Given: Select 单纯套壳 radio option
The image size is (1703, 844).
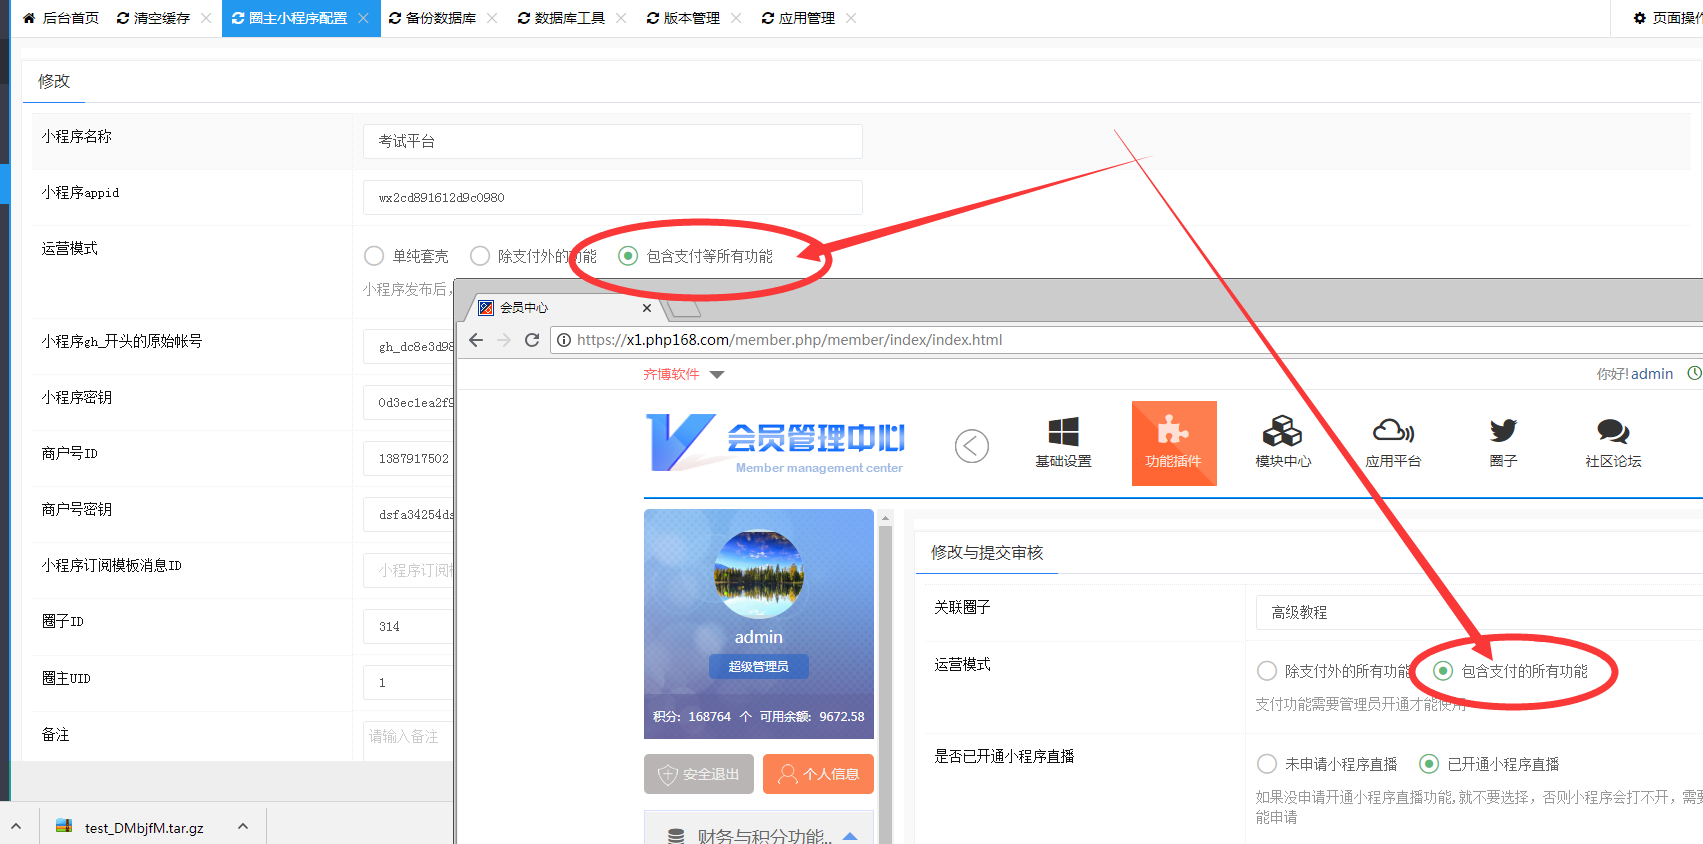Looking at the screenshot, I should (374, 256).
